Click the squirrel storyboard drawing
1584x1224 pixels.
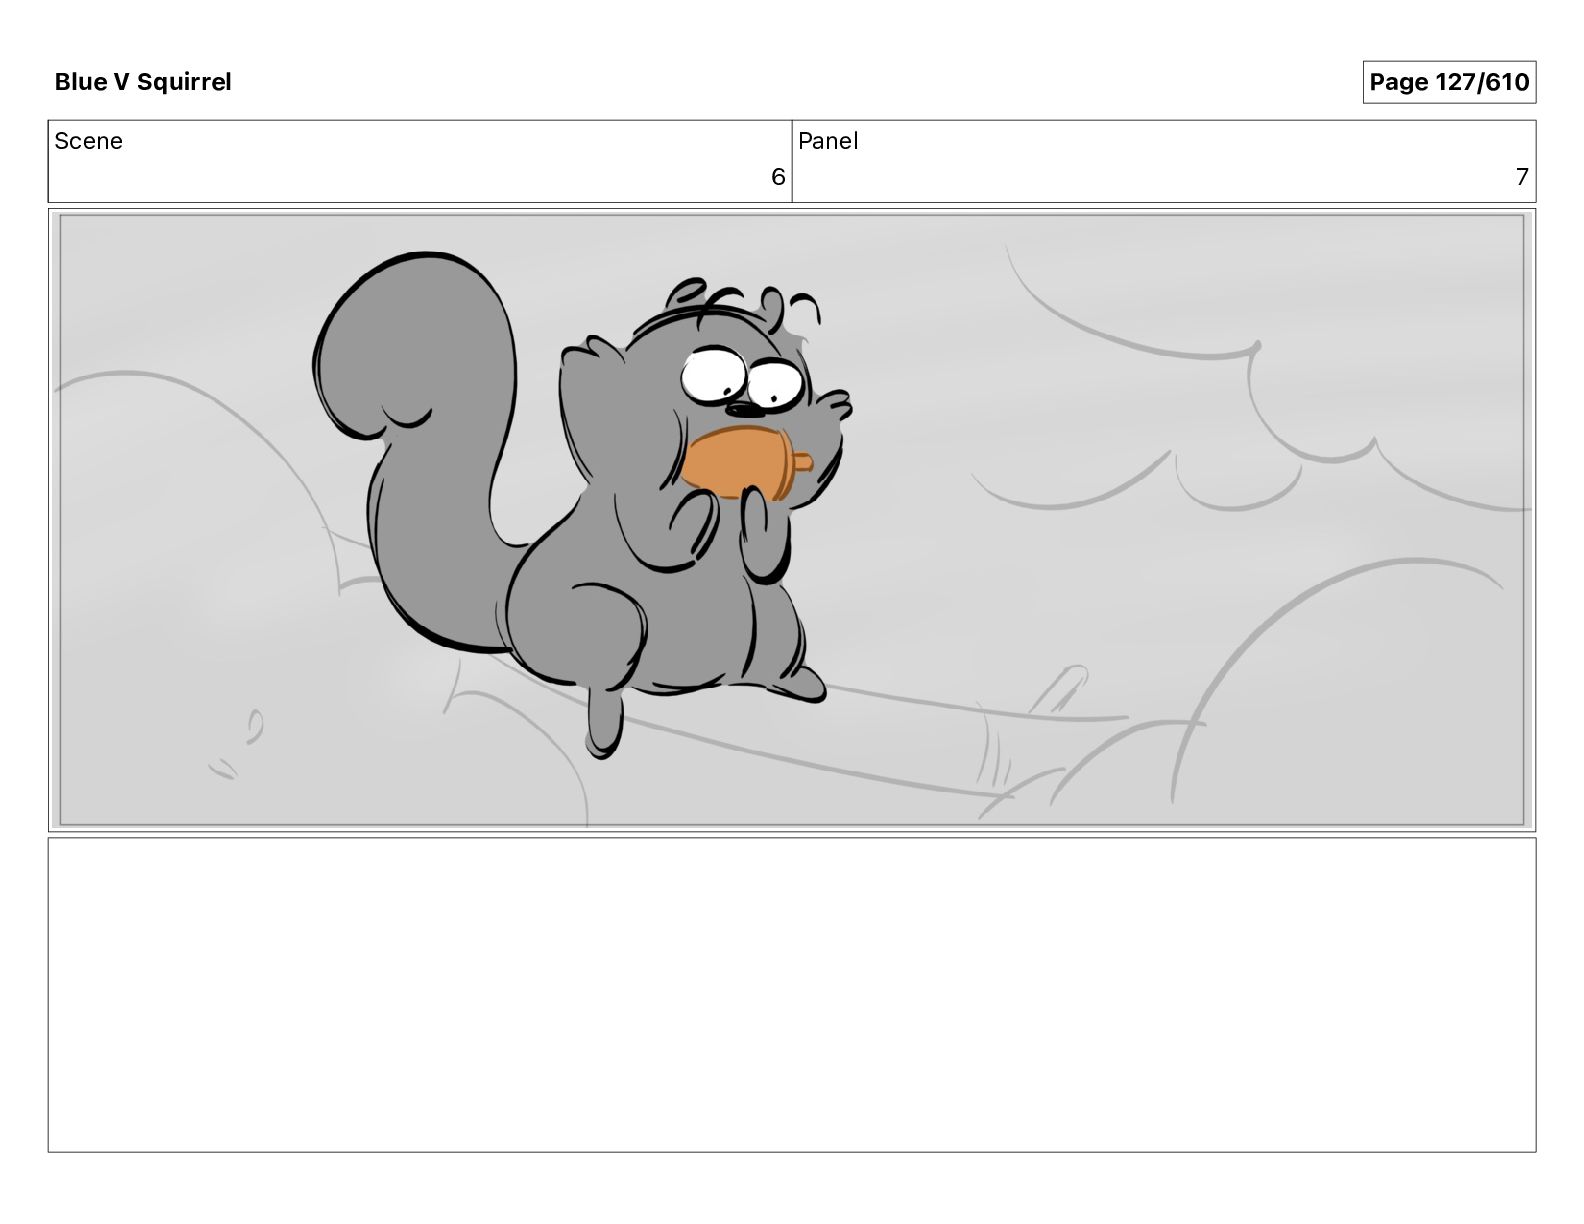click(x=792, y=520)
